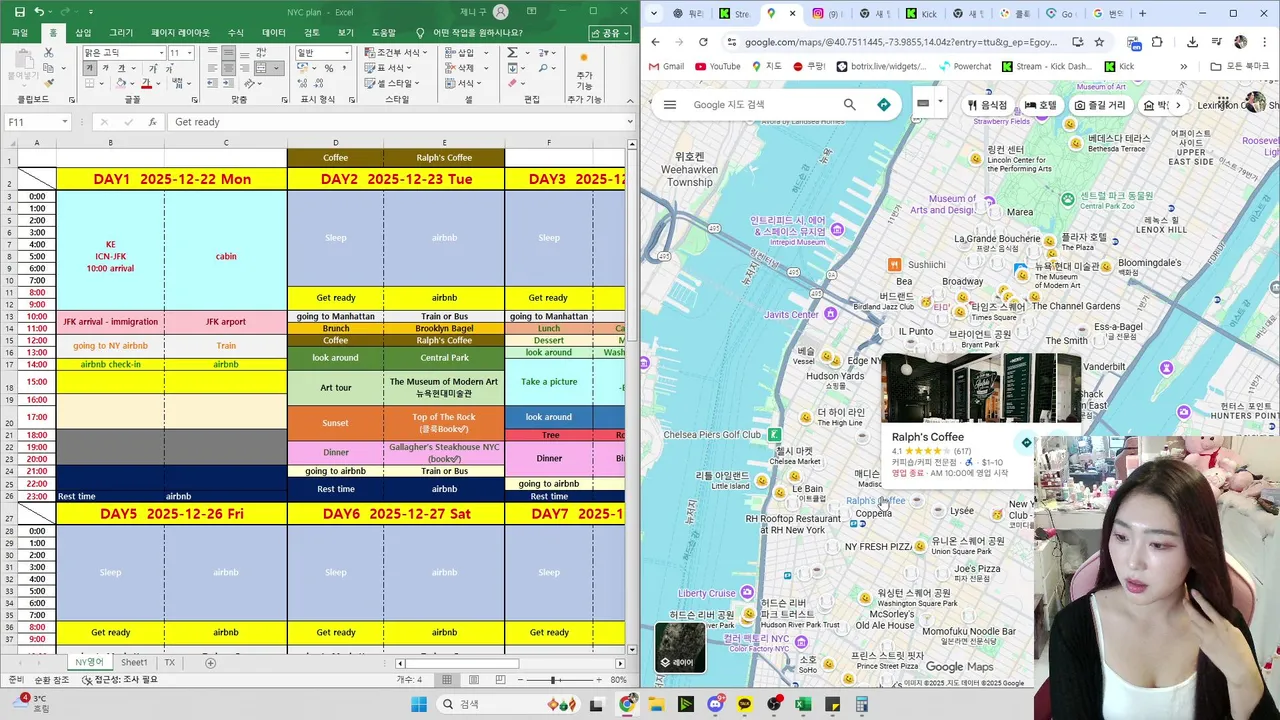
Task: Click the 호텔 hotels filter chip
Action: click(x=1040, y=105)
